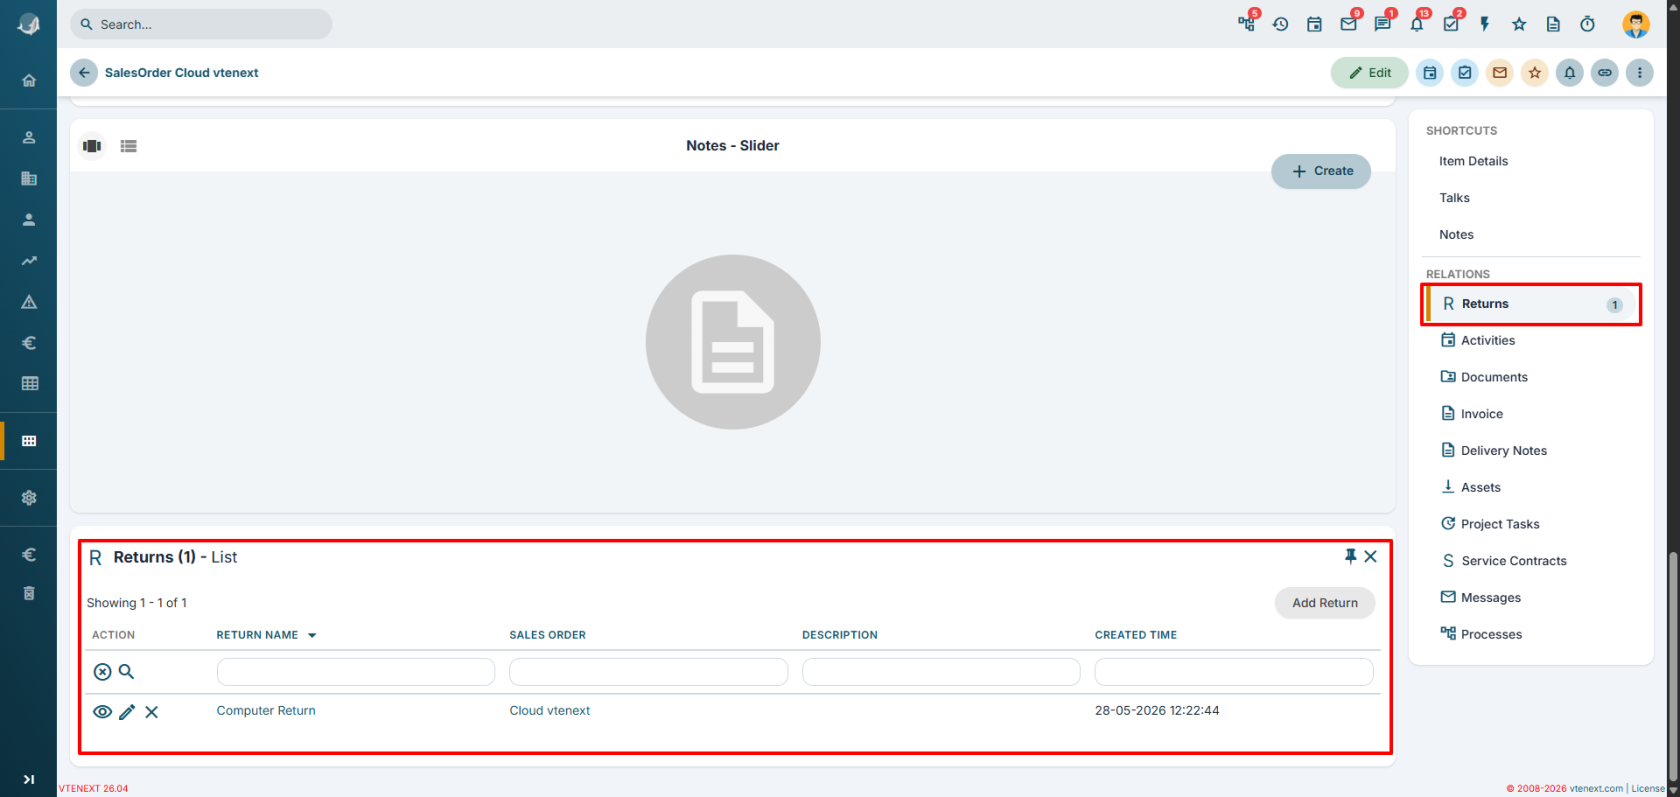Edit Computer Return with pencil icon
This screenshot has height=797, width=1680.
[127, 712]
